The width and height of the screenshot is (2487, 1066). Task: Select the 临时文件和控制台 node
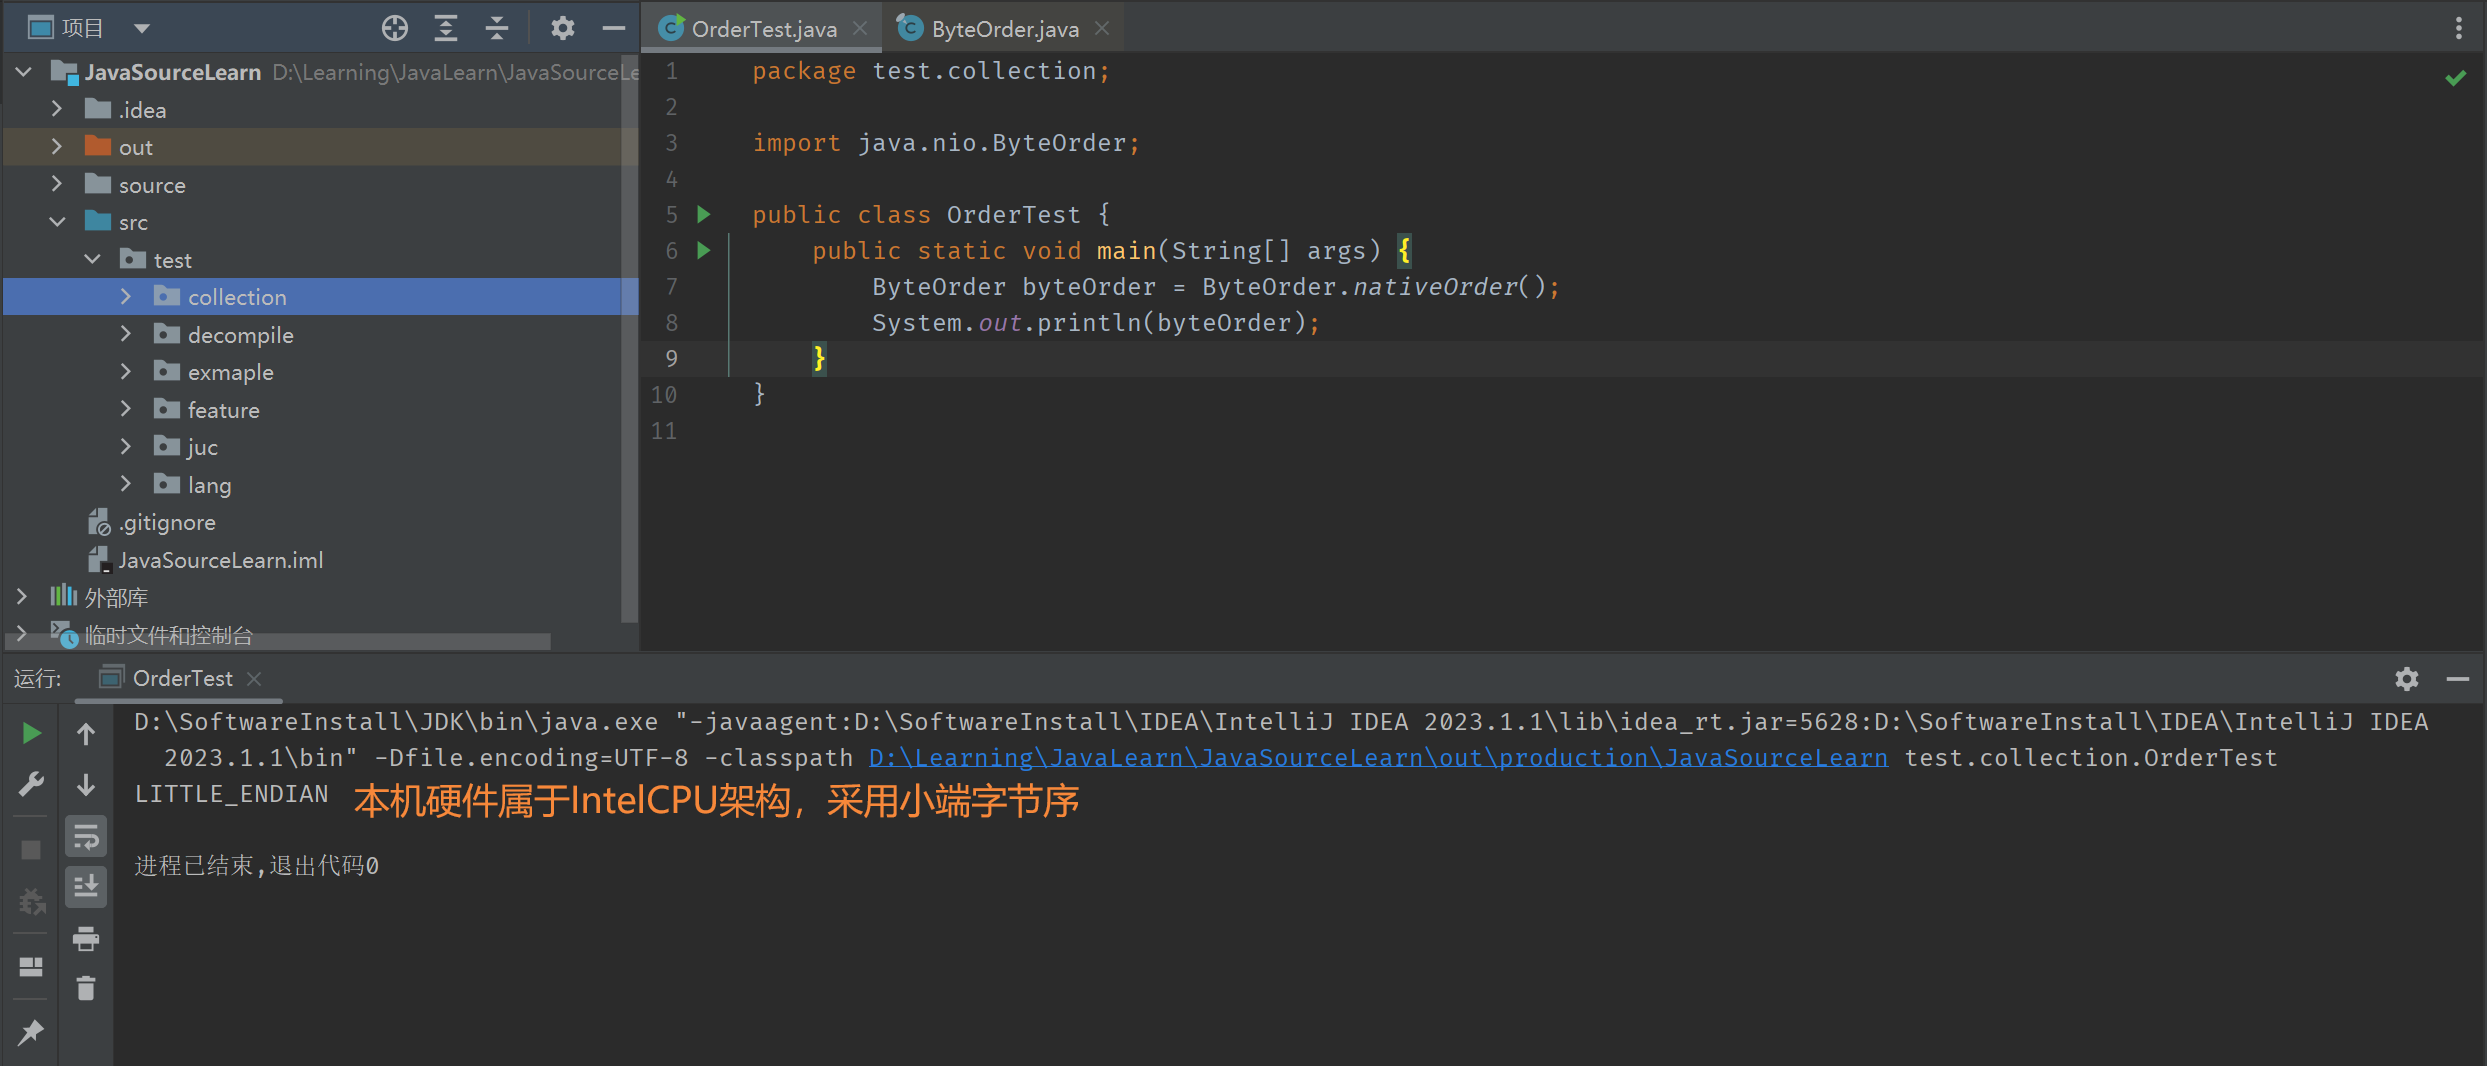pyautogui.click(x=168, y=635)
